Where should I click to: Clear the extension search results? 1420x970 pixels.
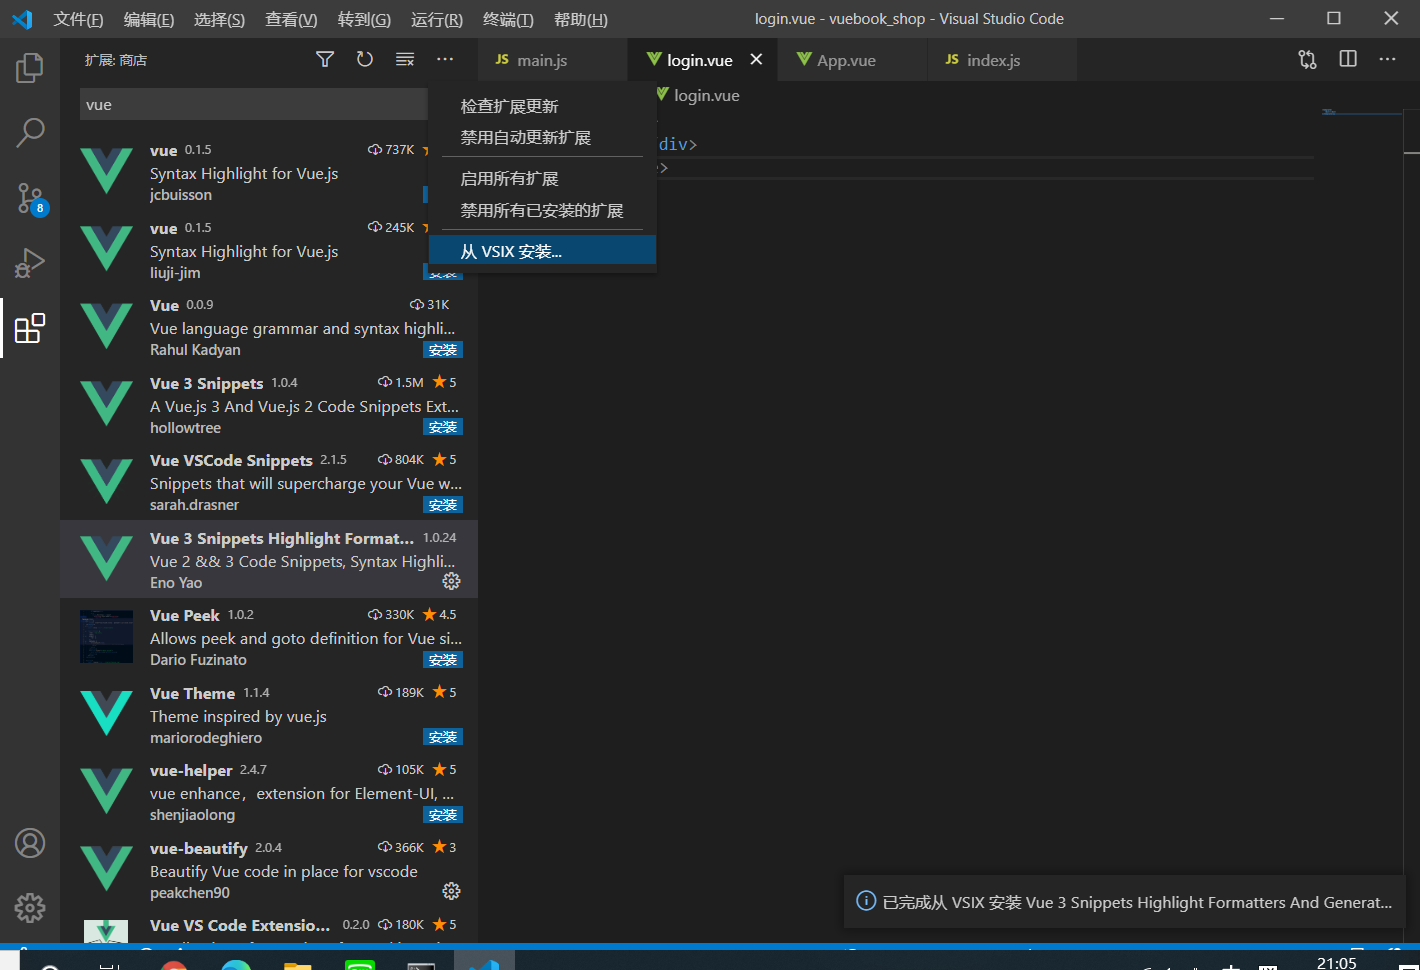(x=404, y=59)
